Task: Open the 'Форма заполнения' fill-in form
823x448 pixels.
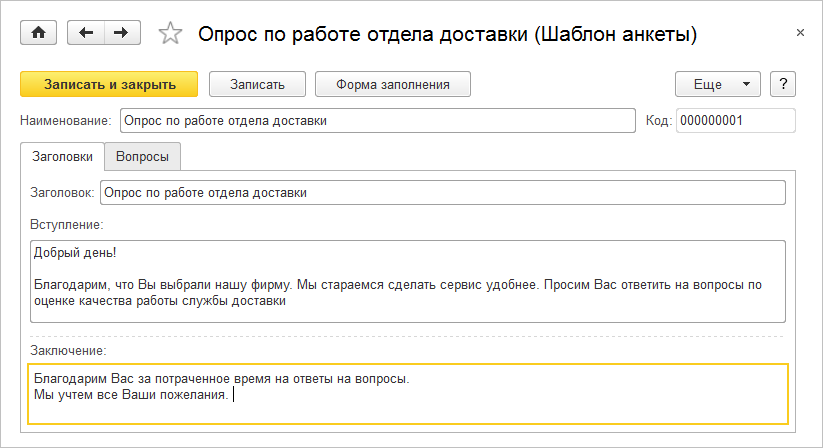Action: click(x=392, y=84)
